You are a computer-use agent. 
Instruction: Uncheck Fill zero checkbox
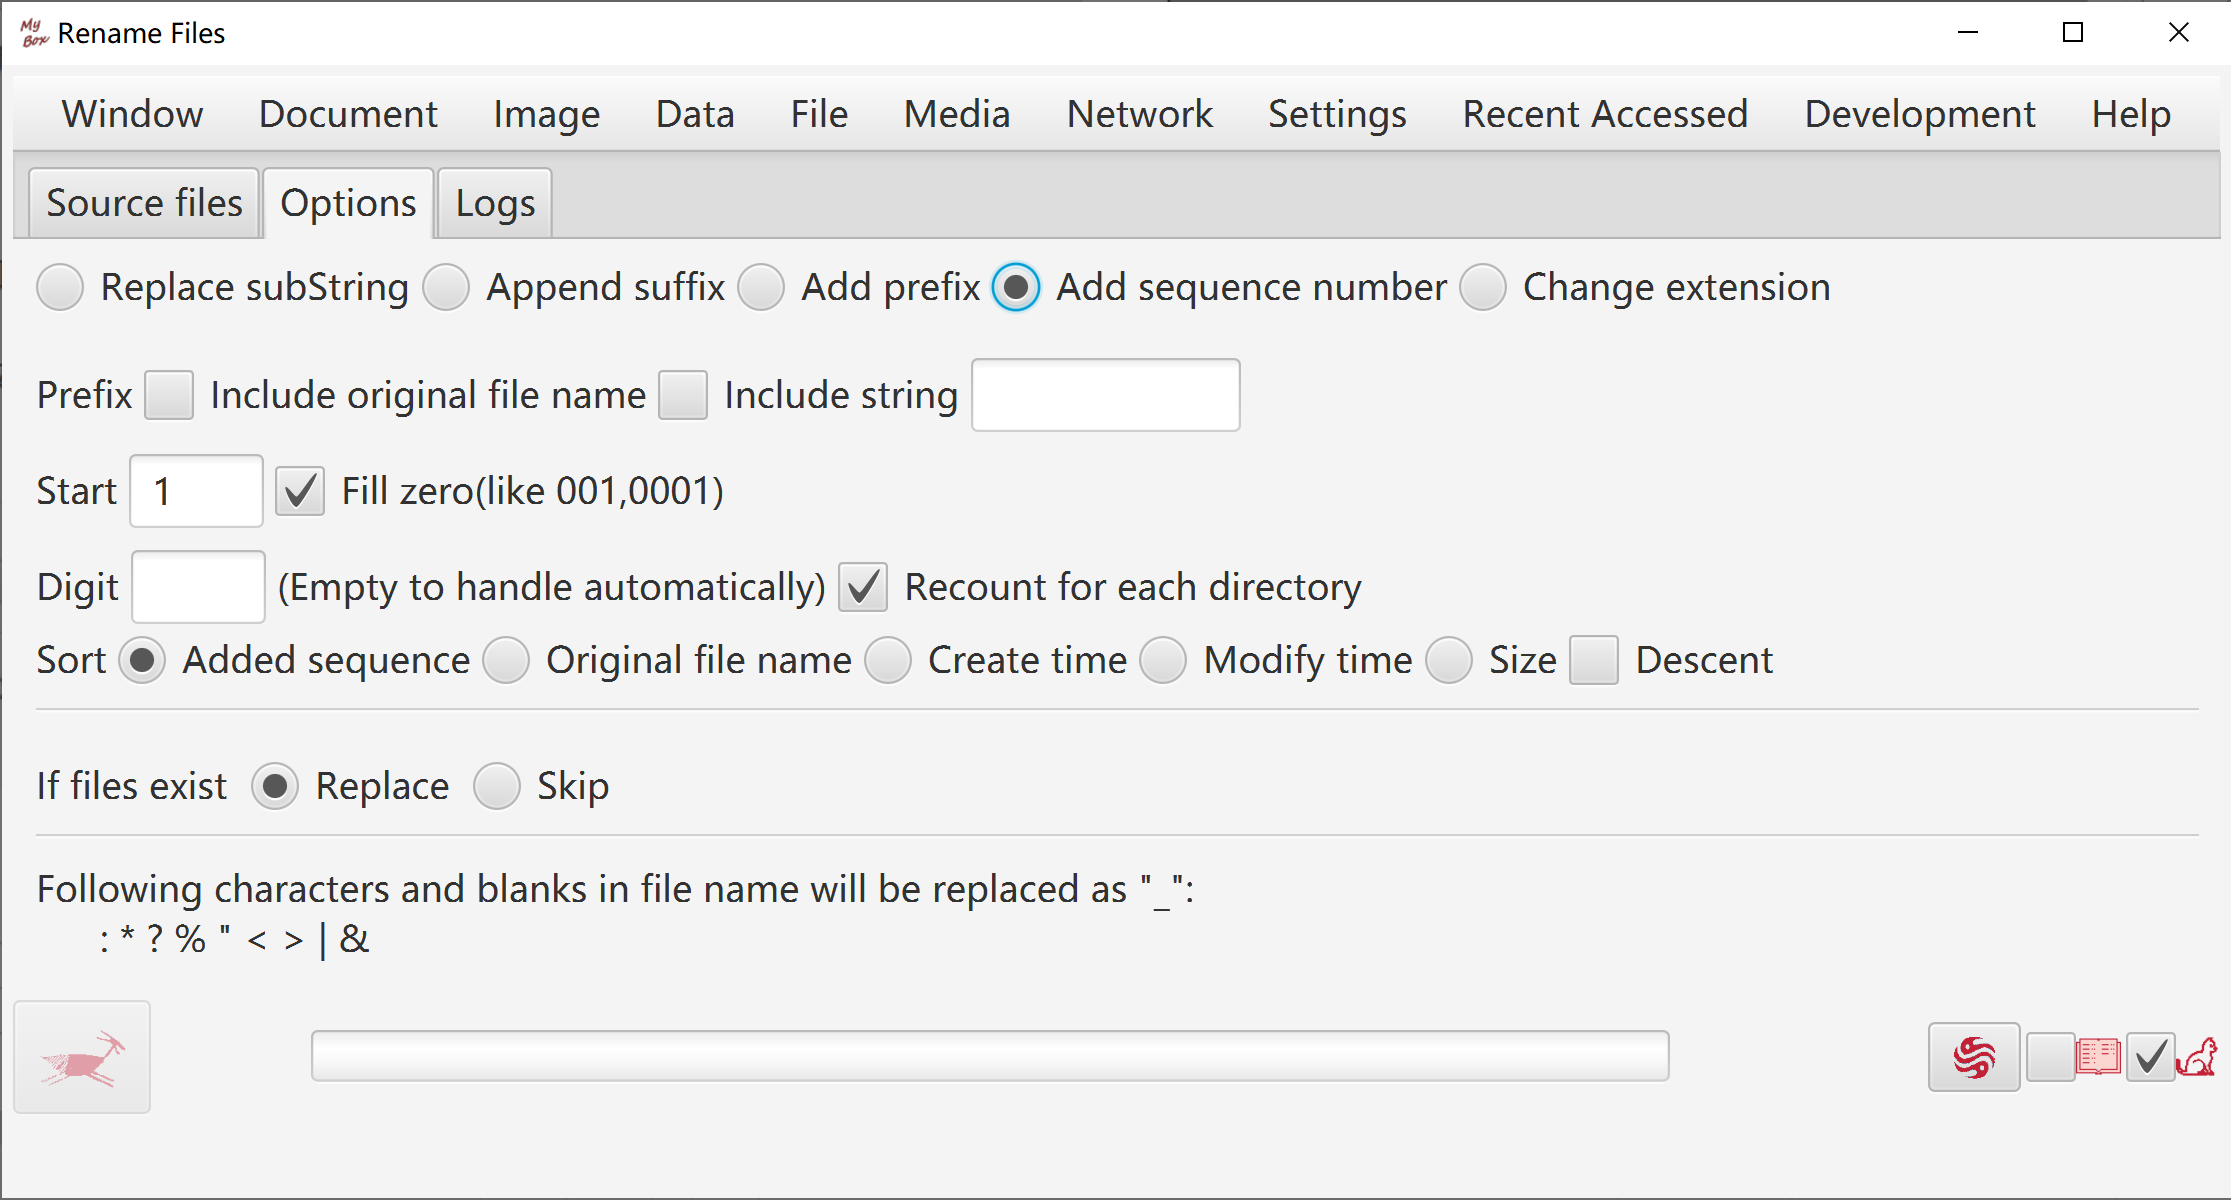point(300,491)
